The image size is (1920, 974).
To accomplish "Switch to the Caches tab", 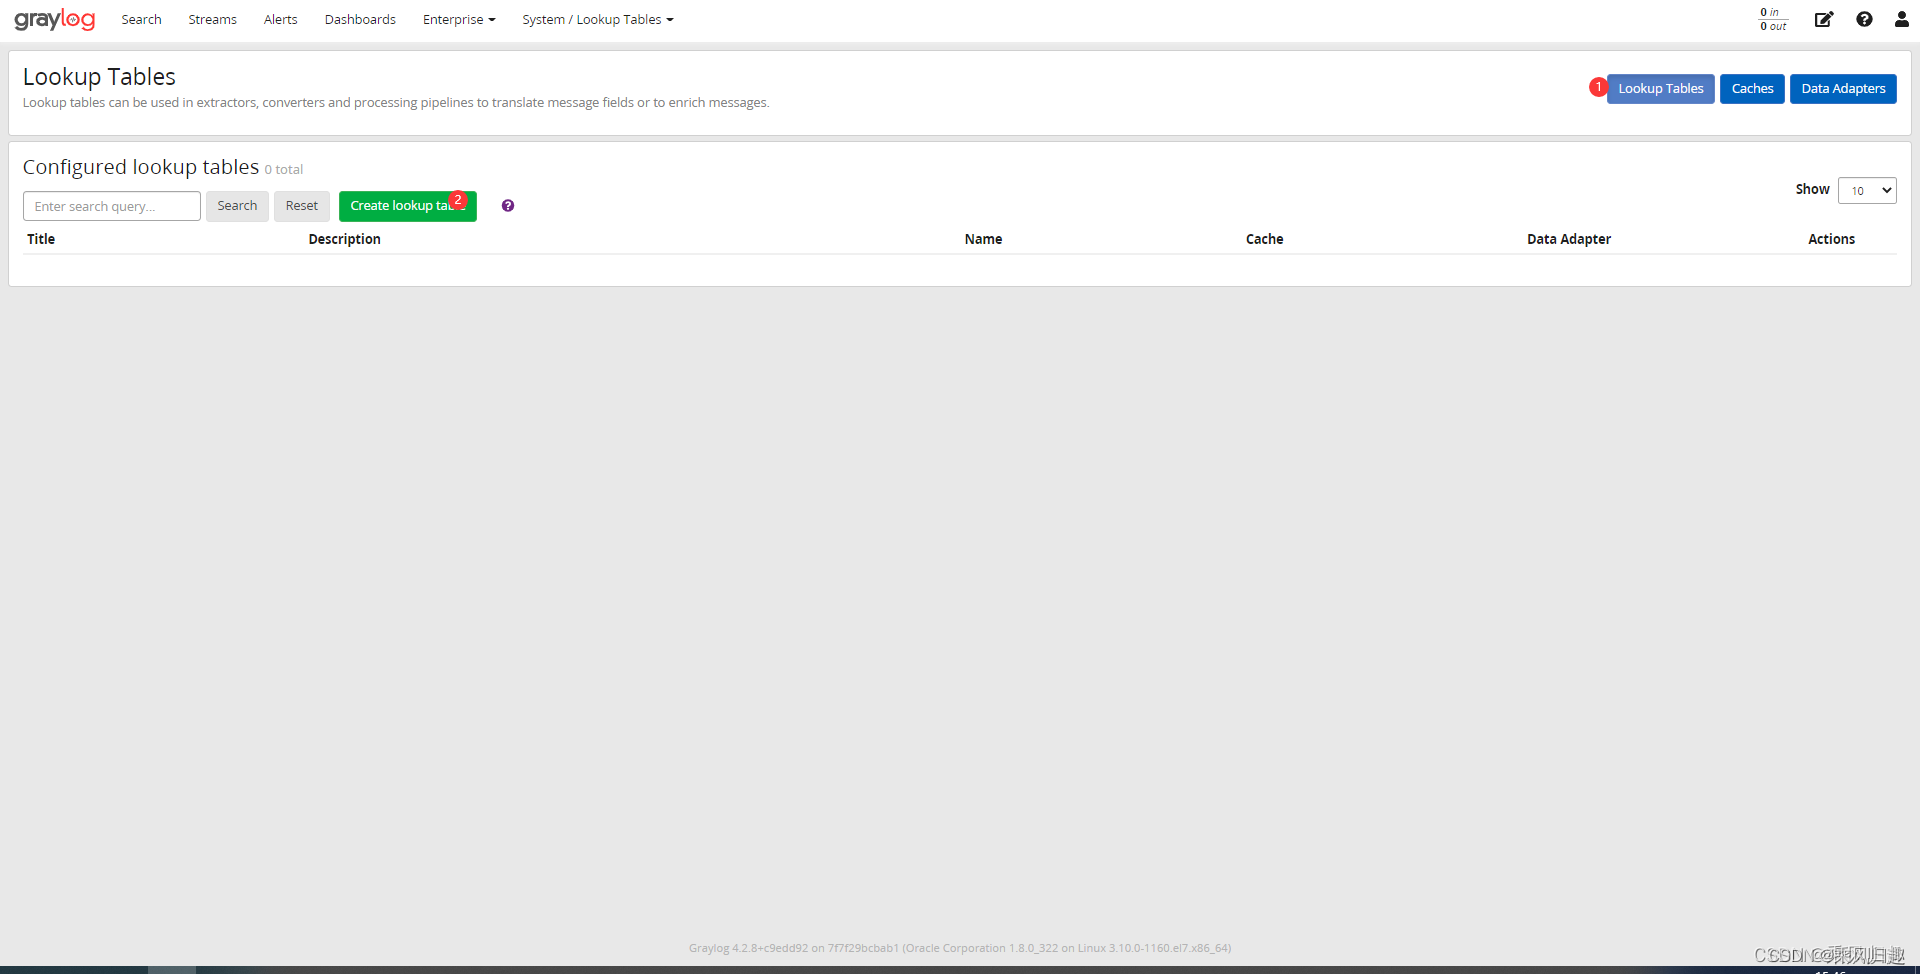I will coord(1752,88).
